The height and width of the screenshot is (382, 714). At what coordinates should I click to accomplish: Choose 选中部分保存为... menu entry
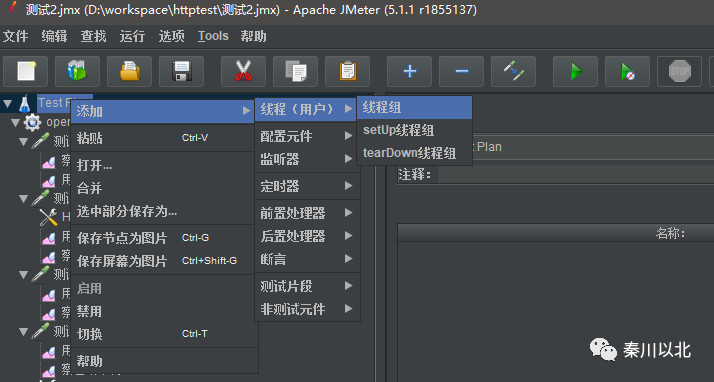pyautogui.click(x=163, y=211)
